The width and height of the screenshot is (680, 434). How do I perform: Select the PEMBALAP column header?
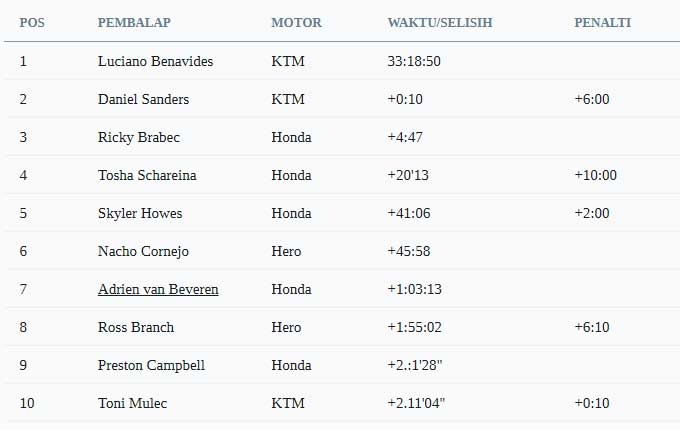click(x=134, y=23)
